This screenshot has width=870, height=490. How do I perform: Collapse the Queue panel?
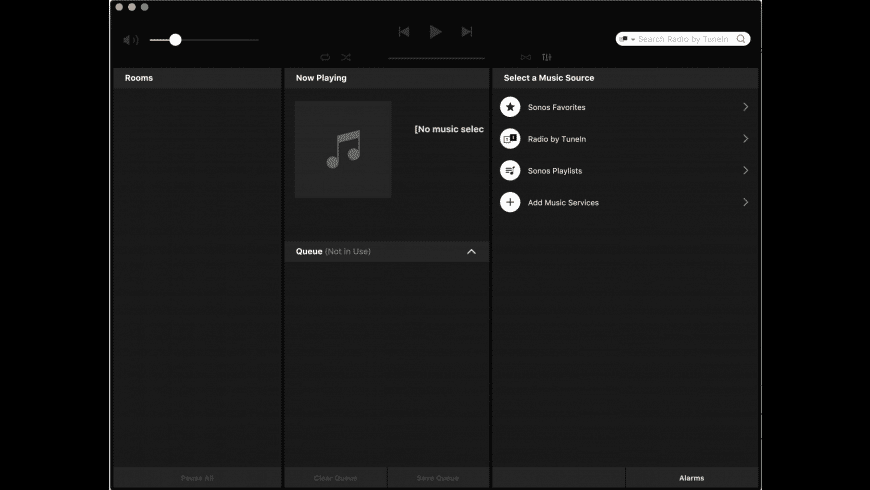(471, 252)
